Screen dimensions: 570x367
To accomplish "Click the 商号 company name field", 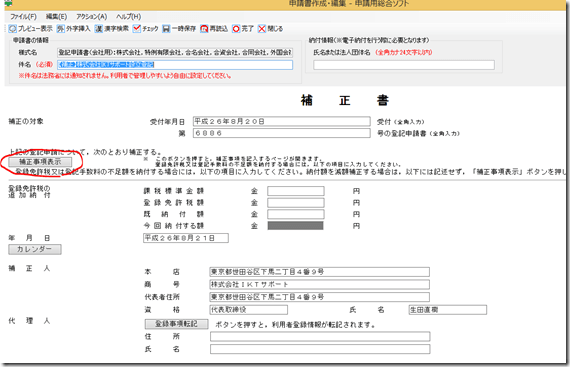I will tap(320, 284).
